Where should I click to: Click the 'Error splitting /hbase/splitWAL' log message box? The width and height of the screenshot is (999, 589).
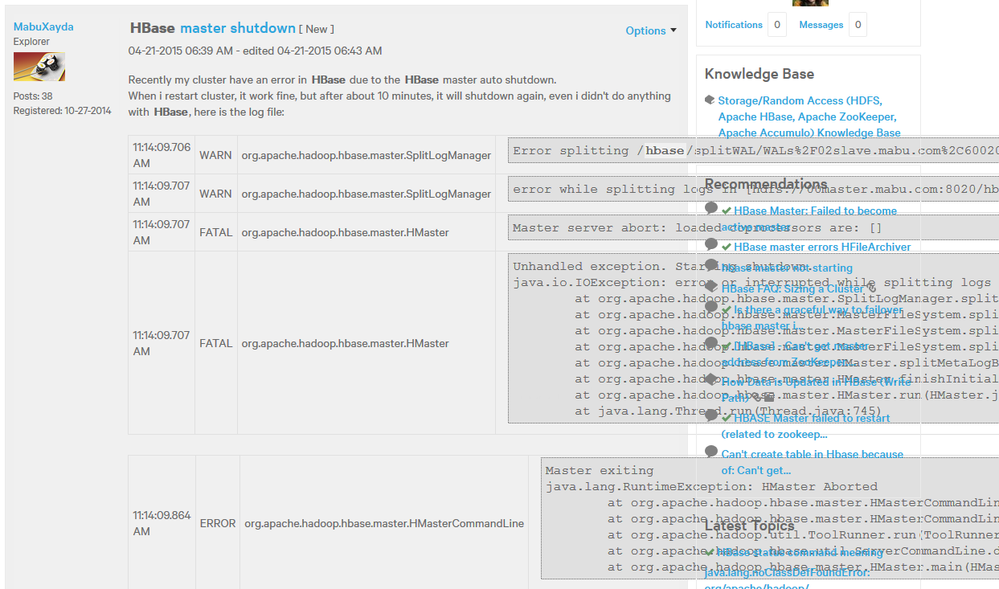tap(753, 150)
